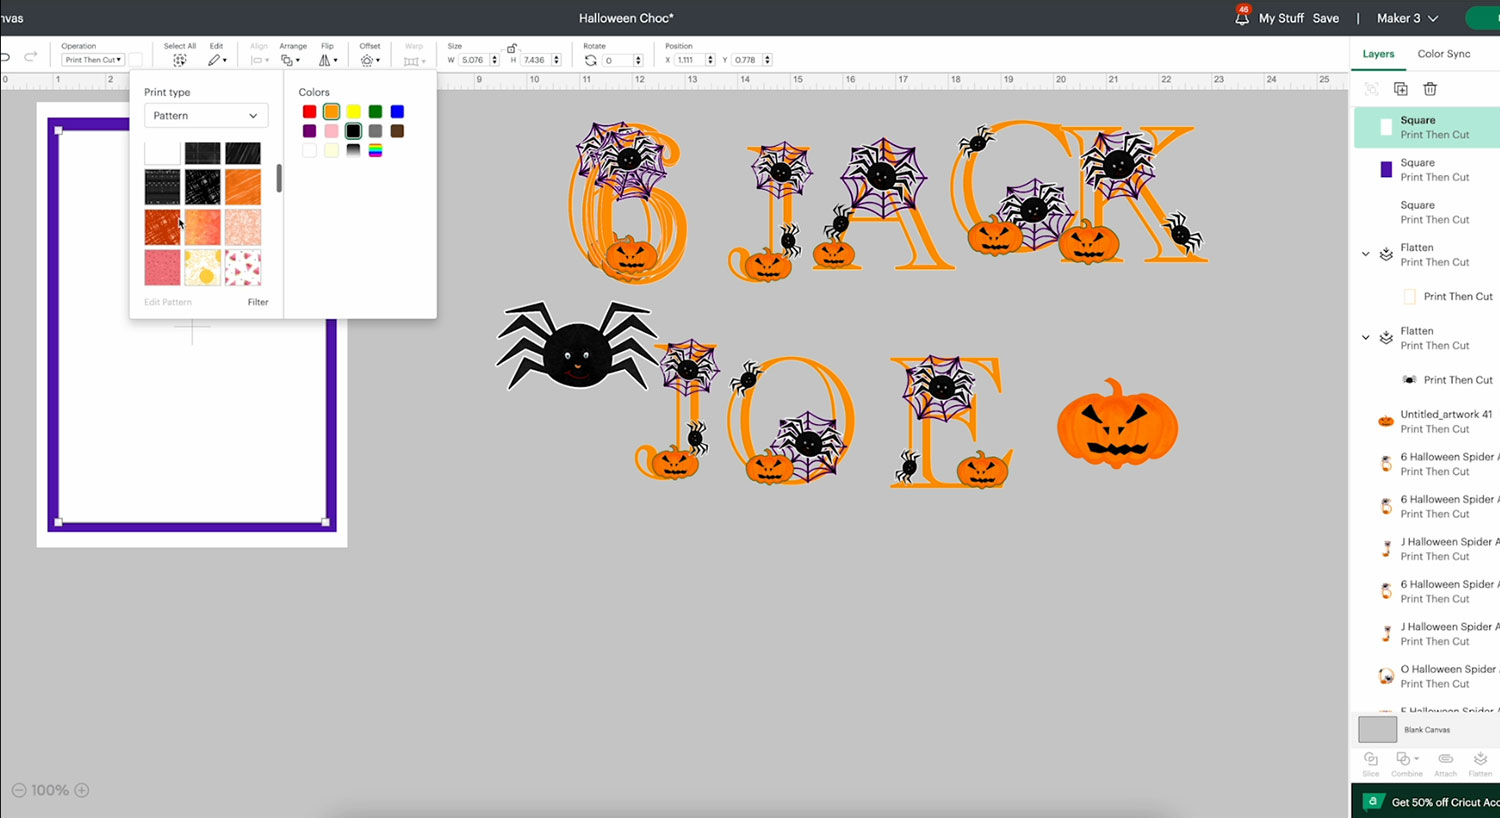Click Save in the header
The image size is (1500, 818).
click(x=1325, y=18)
